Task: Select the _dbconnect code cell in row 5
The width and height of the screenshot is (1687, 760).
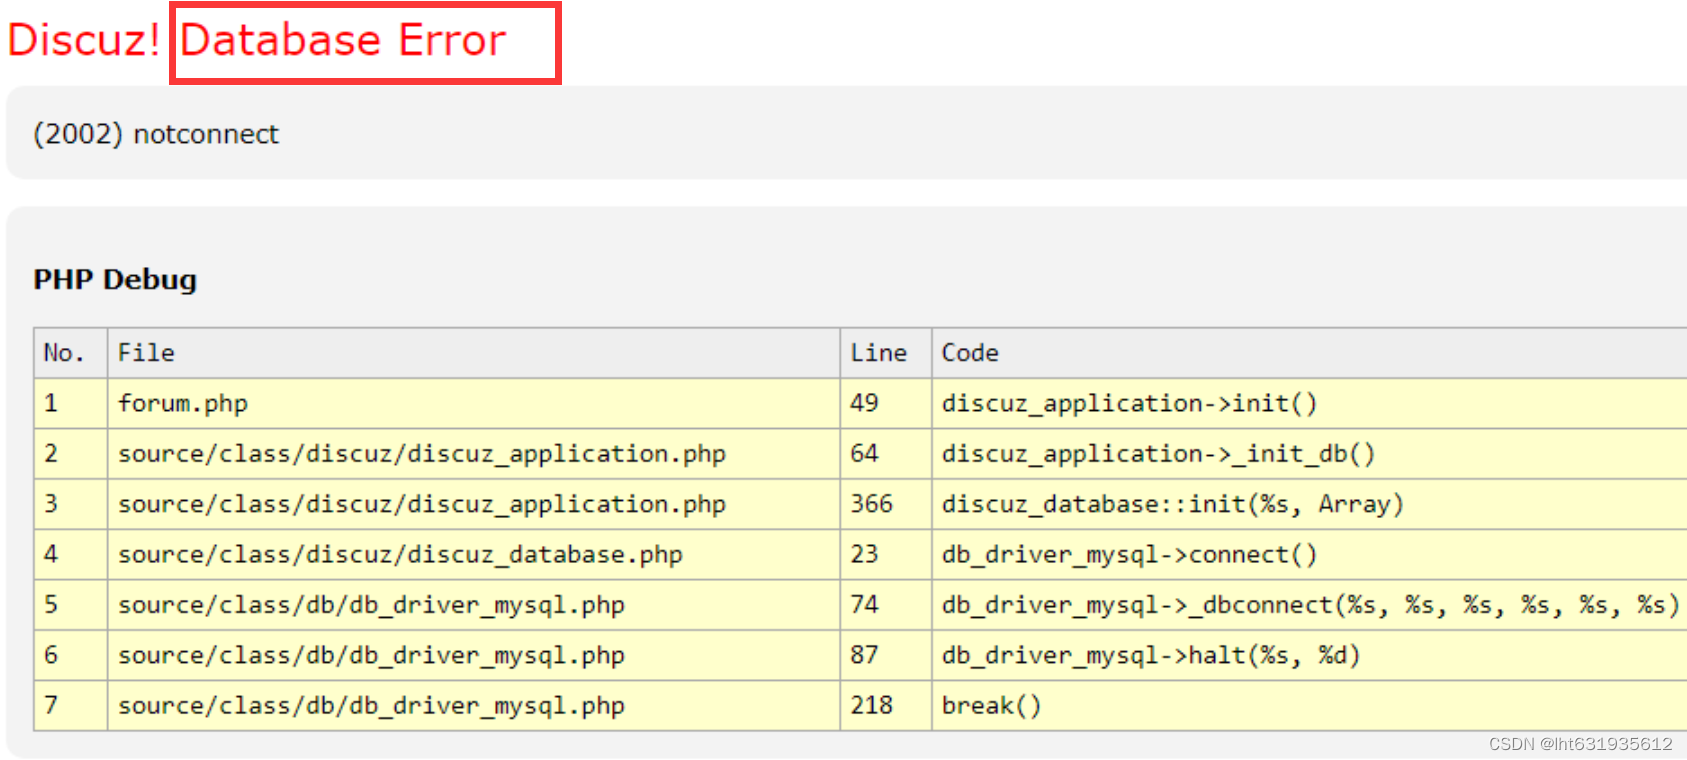Action: coord(1309,605)
